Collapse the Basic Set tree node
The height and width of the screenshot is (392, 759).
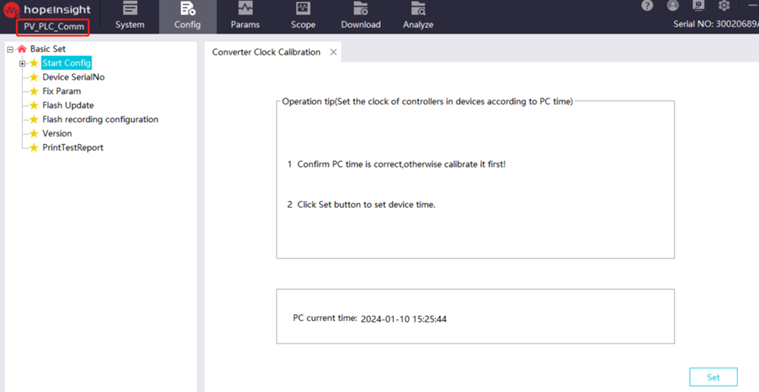10,49
